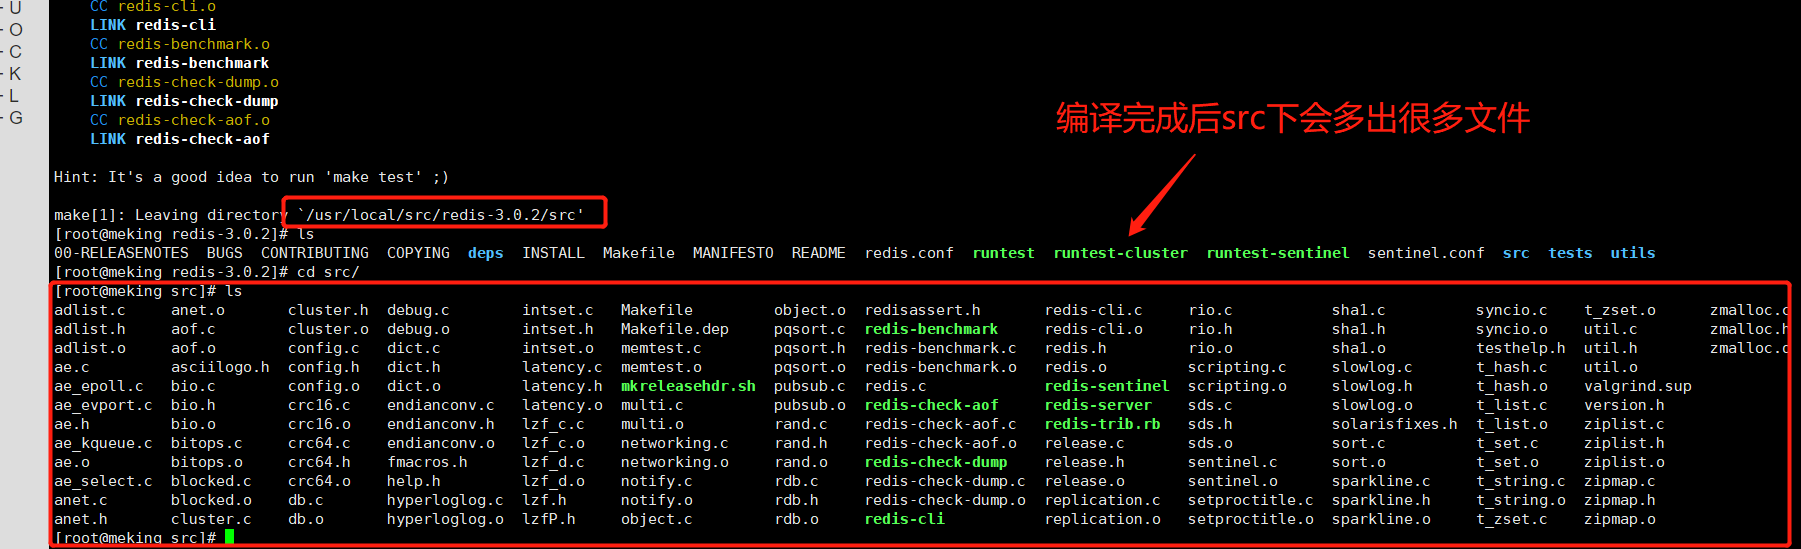
Task: Click the LINK redis-check-dump build line
Action: (x=184, y=101)
